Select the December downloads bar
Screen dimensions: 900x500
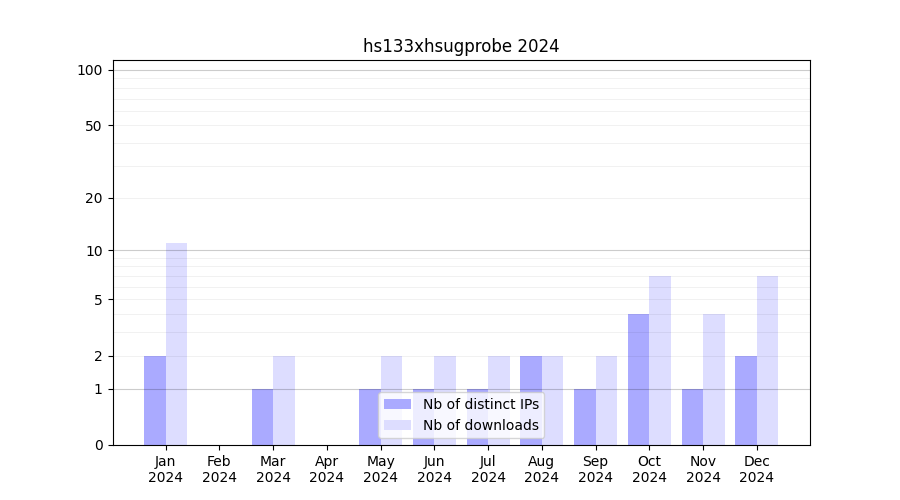767,360
